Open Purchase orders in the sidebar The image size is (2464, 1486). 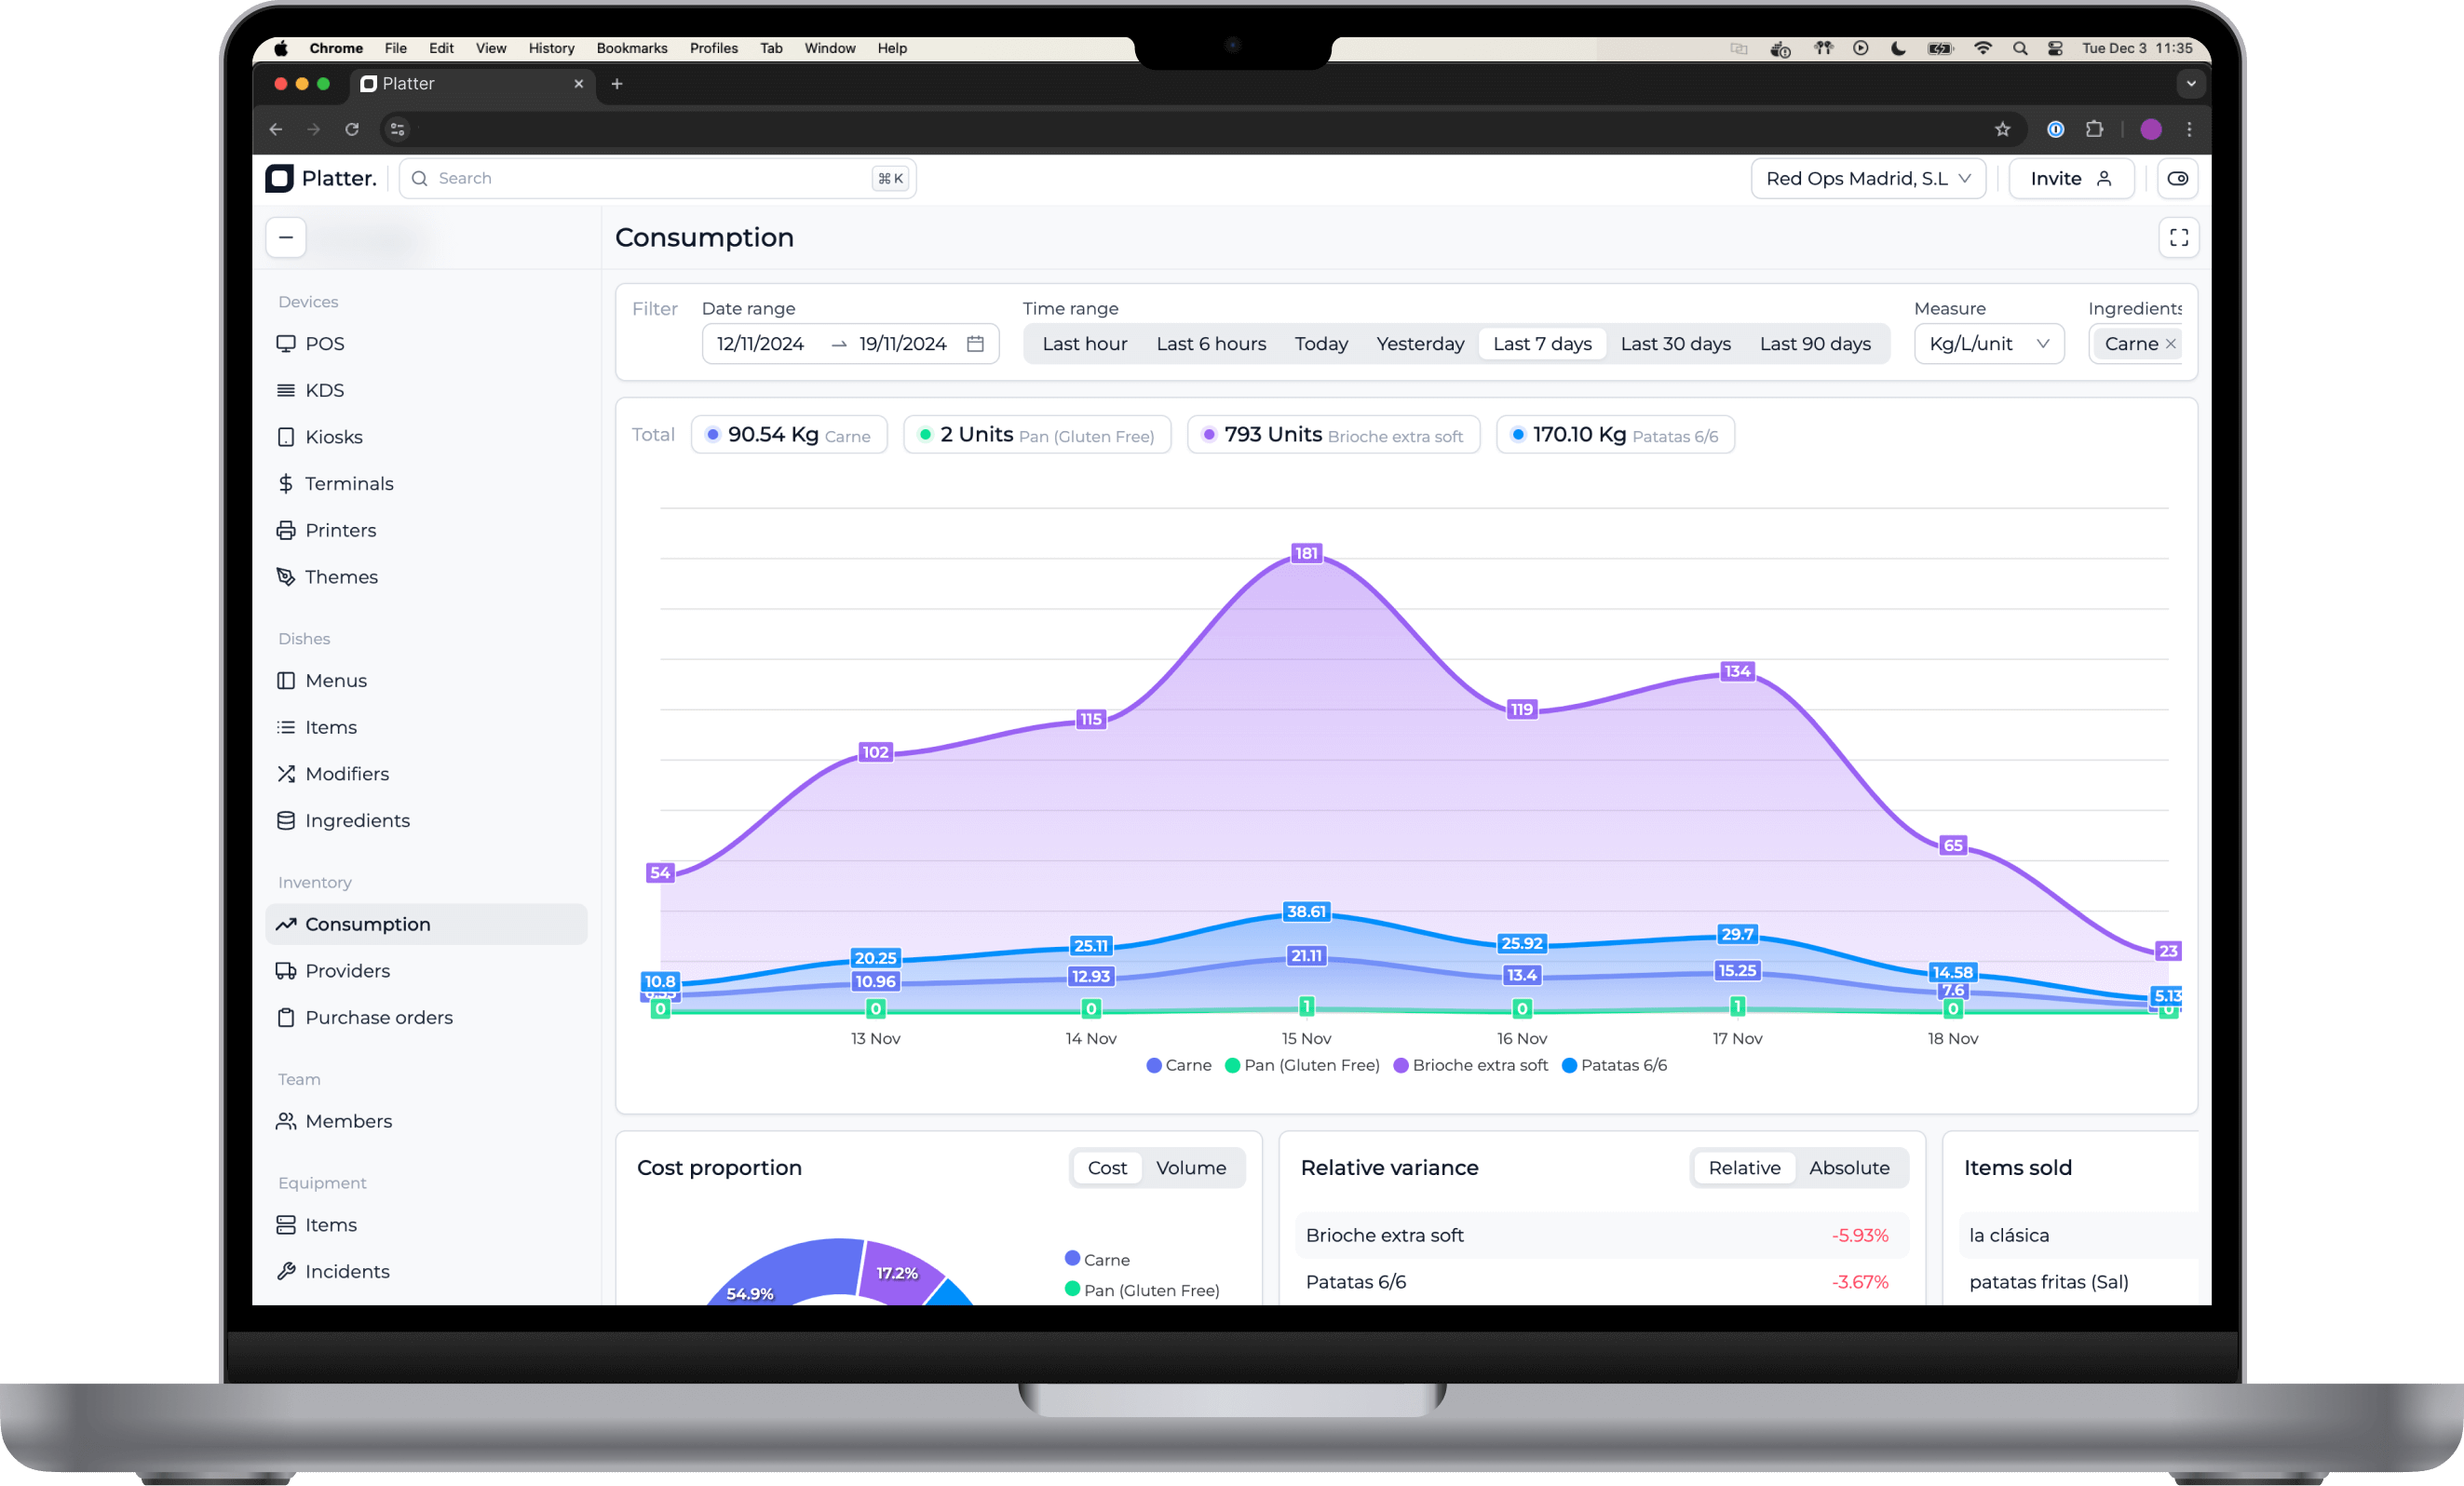click(x=378, y=1017)
